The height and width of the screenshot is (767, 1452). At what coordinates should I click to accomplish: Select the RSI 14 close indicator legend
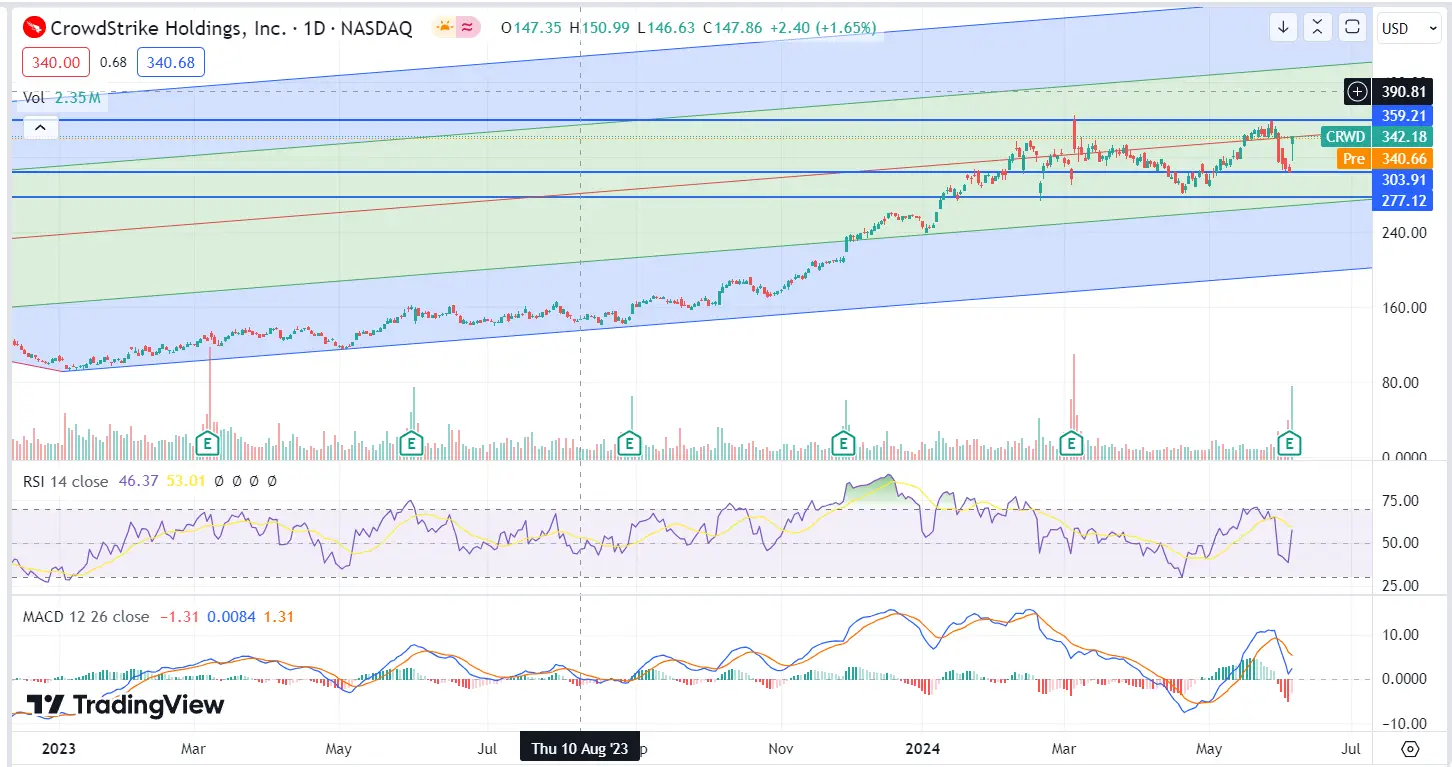[x=65, y=482]
